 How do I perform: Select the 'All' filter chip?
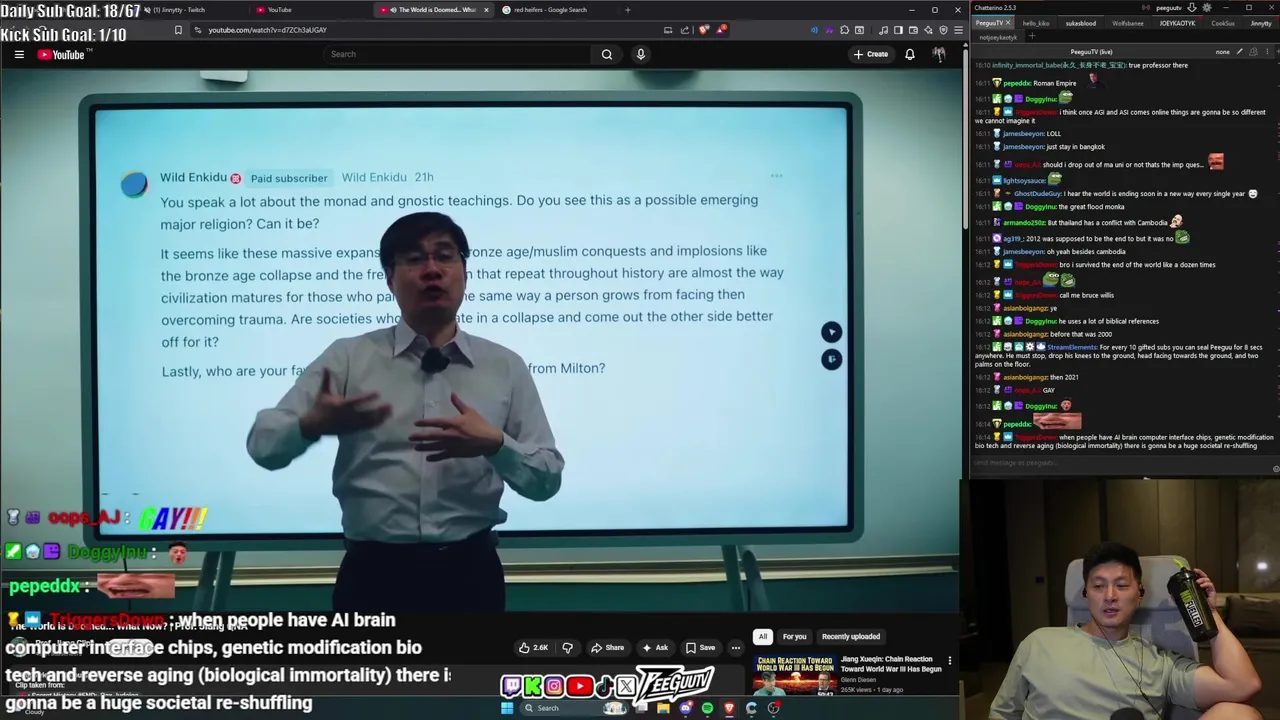763,636
